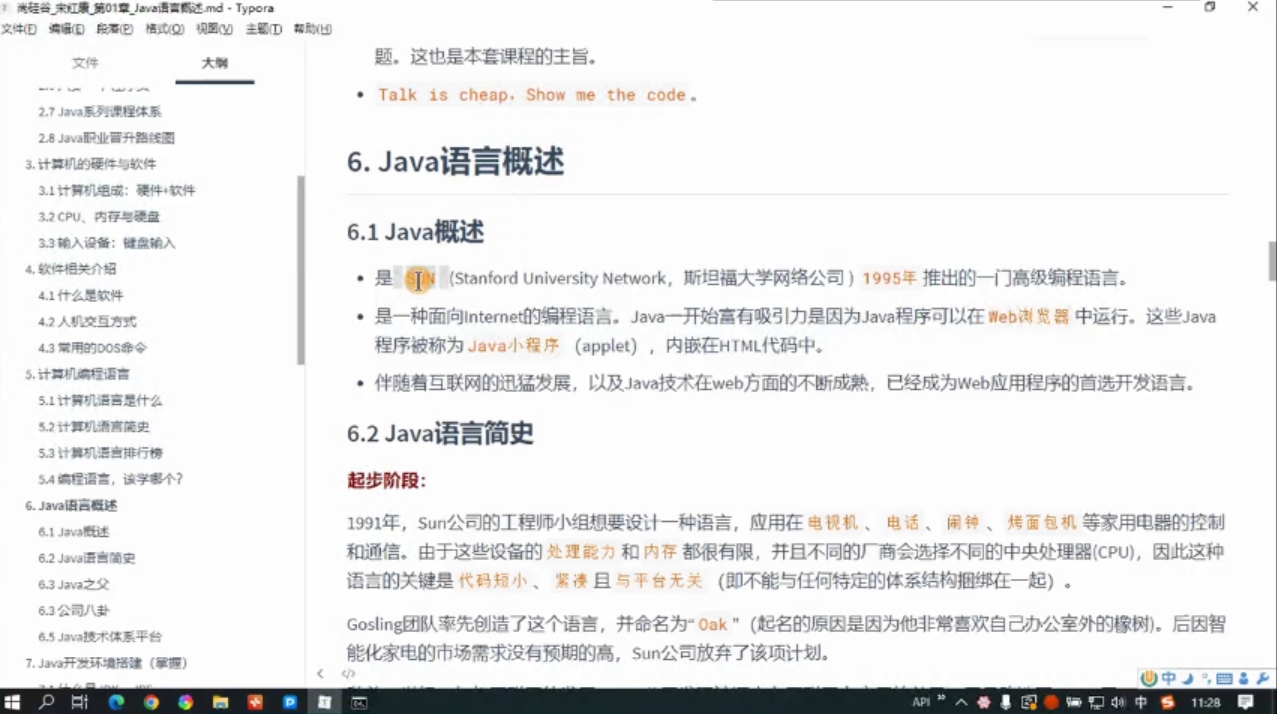Screen dimensions: 1277x714
Task: Select outline entry 3.1 计算机组成：硬件+软件
Action: [x=116, y=190]
